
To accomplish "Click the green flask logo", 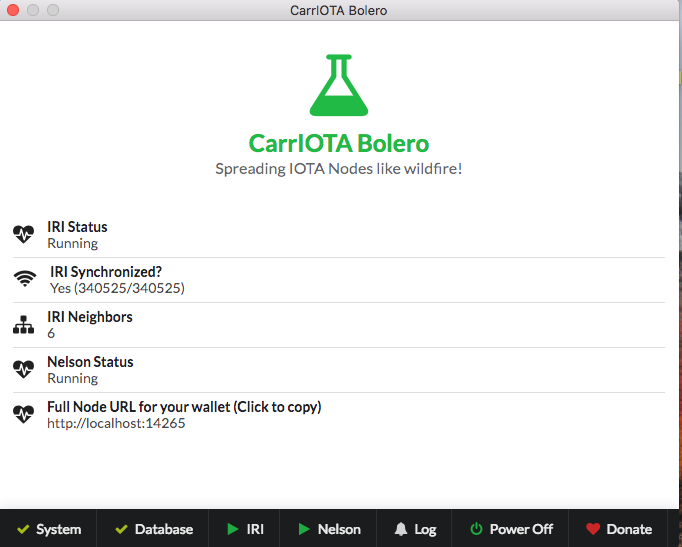I will point(339,85).
